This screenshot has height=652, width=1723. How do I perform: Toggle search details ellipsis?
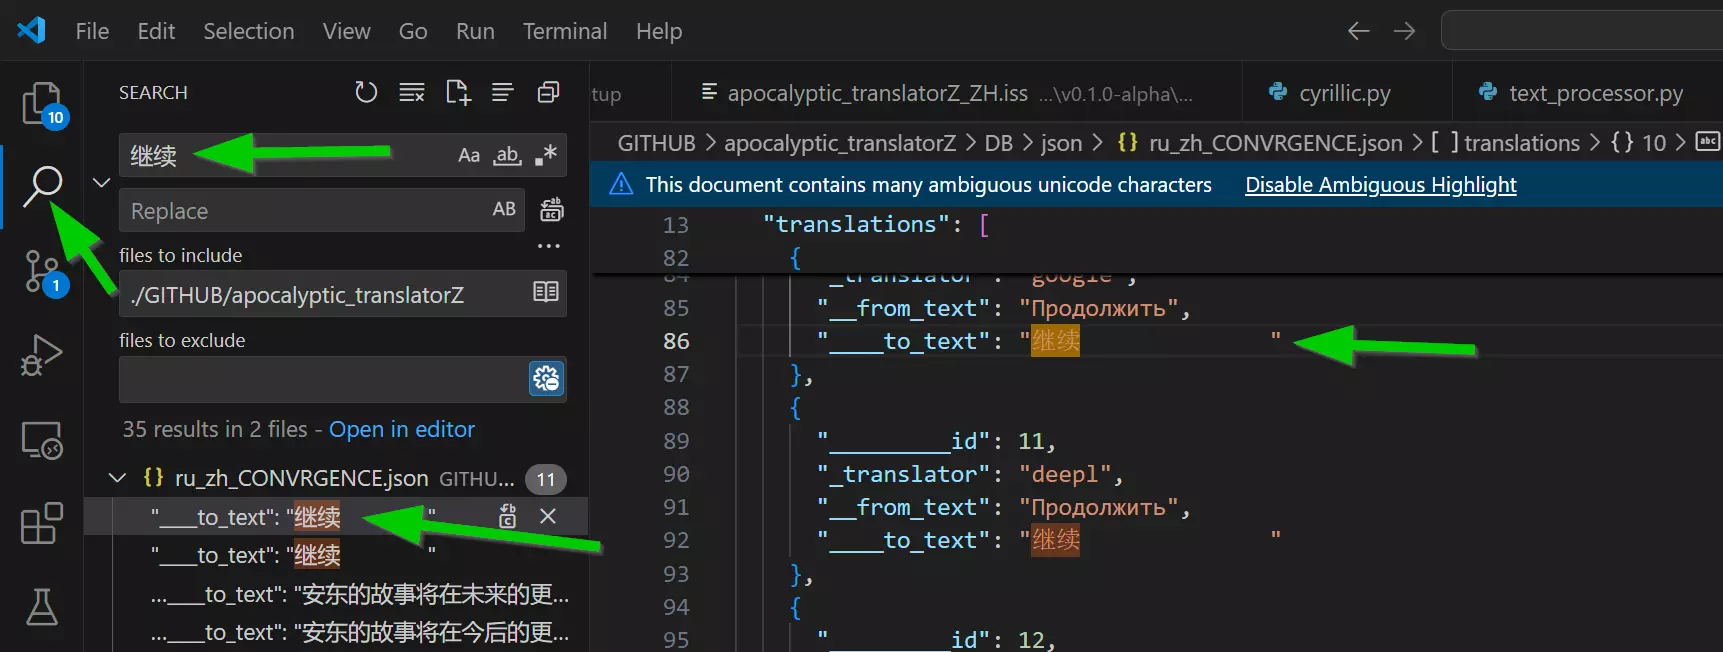(x=548, y=246)
